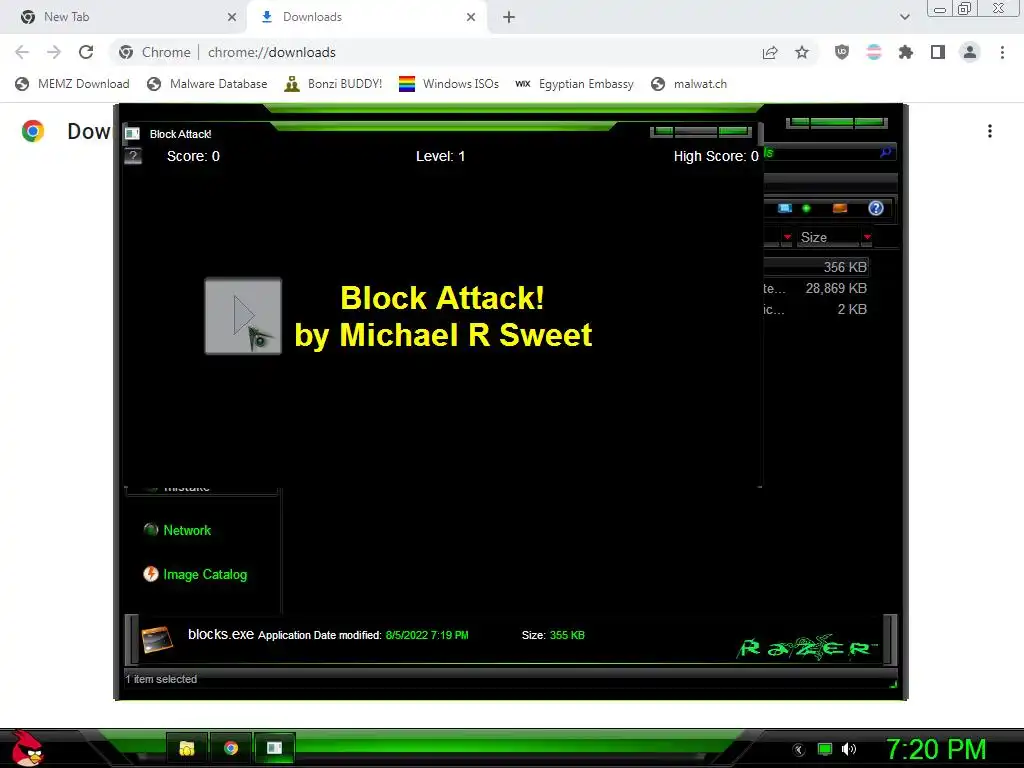Open the volume speaker tray icon
Screen dimensions: 1024x768
click(x=848, y=749)
